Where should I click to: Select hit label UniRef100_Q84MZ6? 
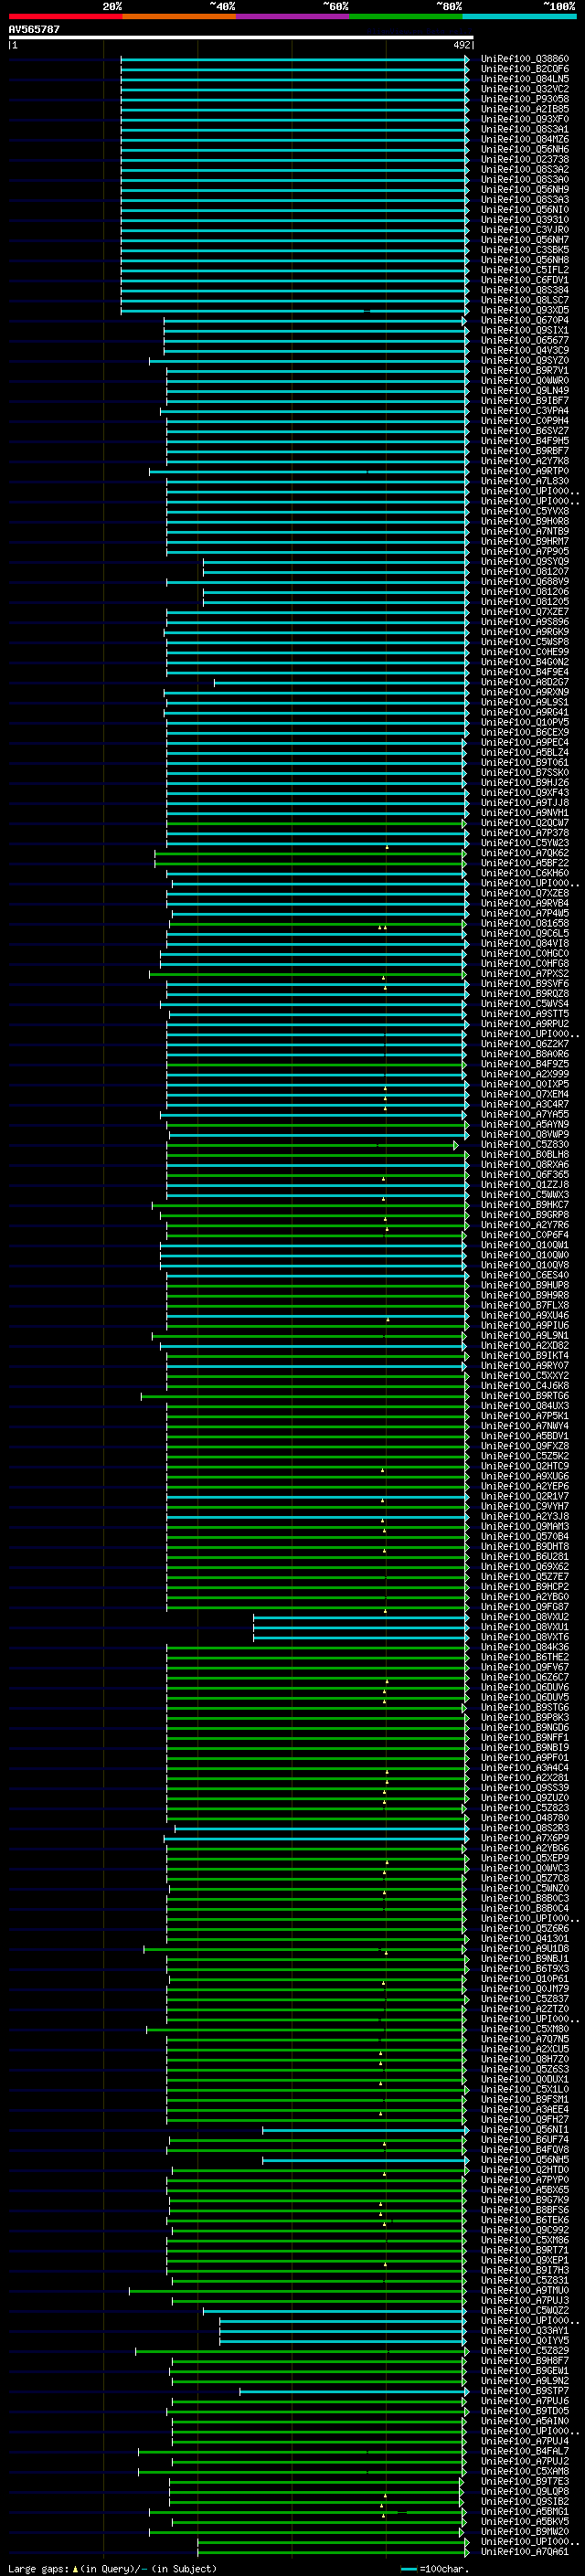(525, 139)
